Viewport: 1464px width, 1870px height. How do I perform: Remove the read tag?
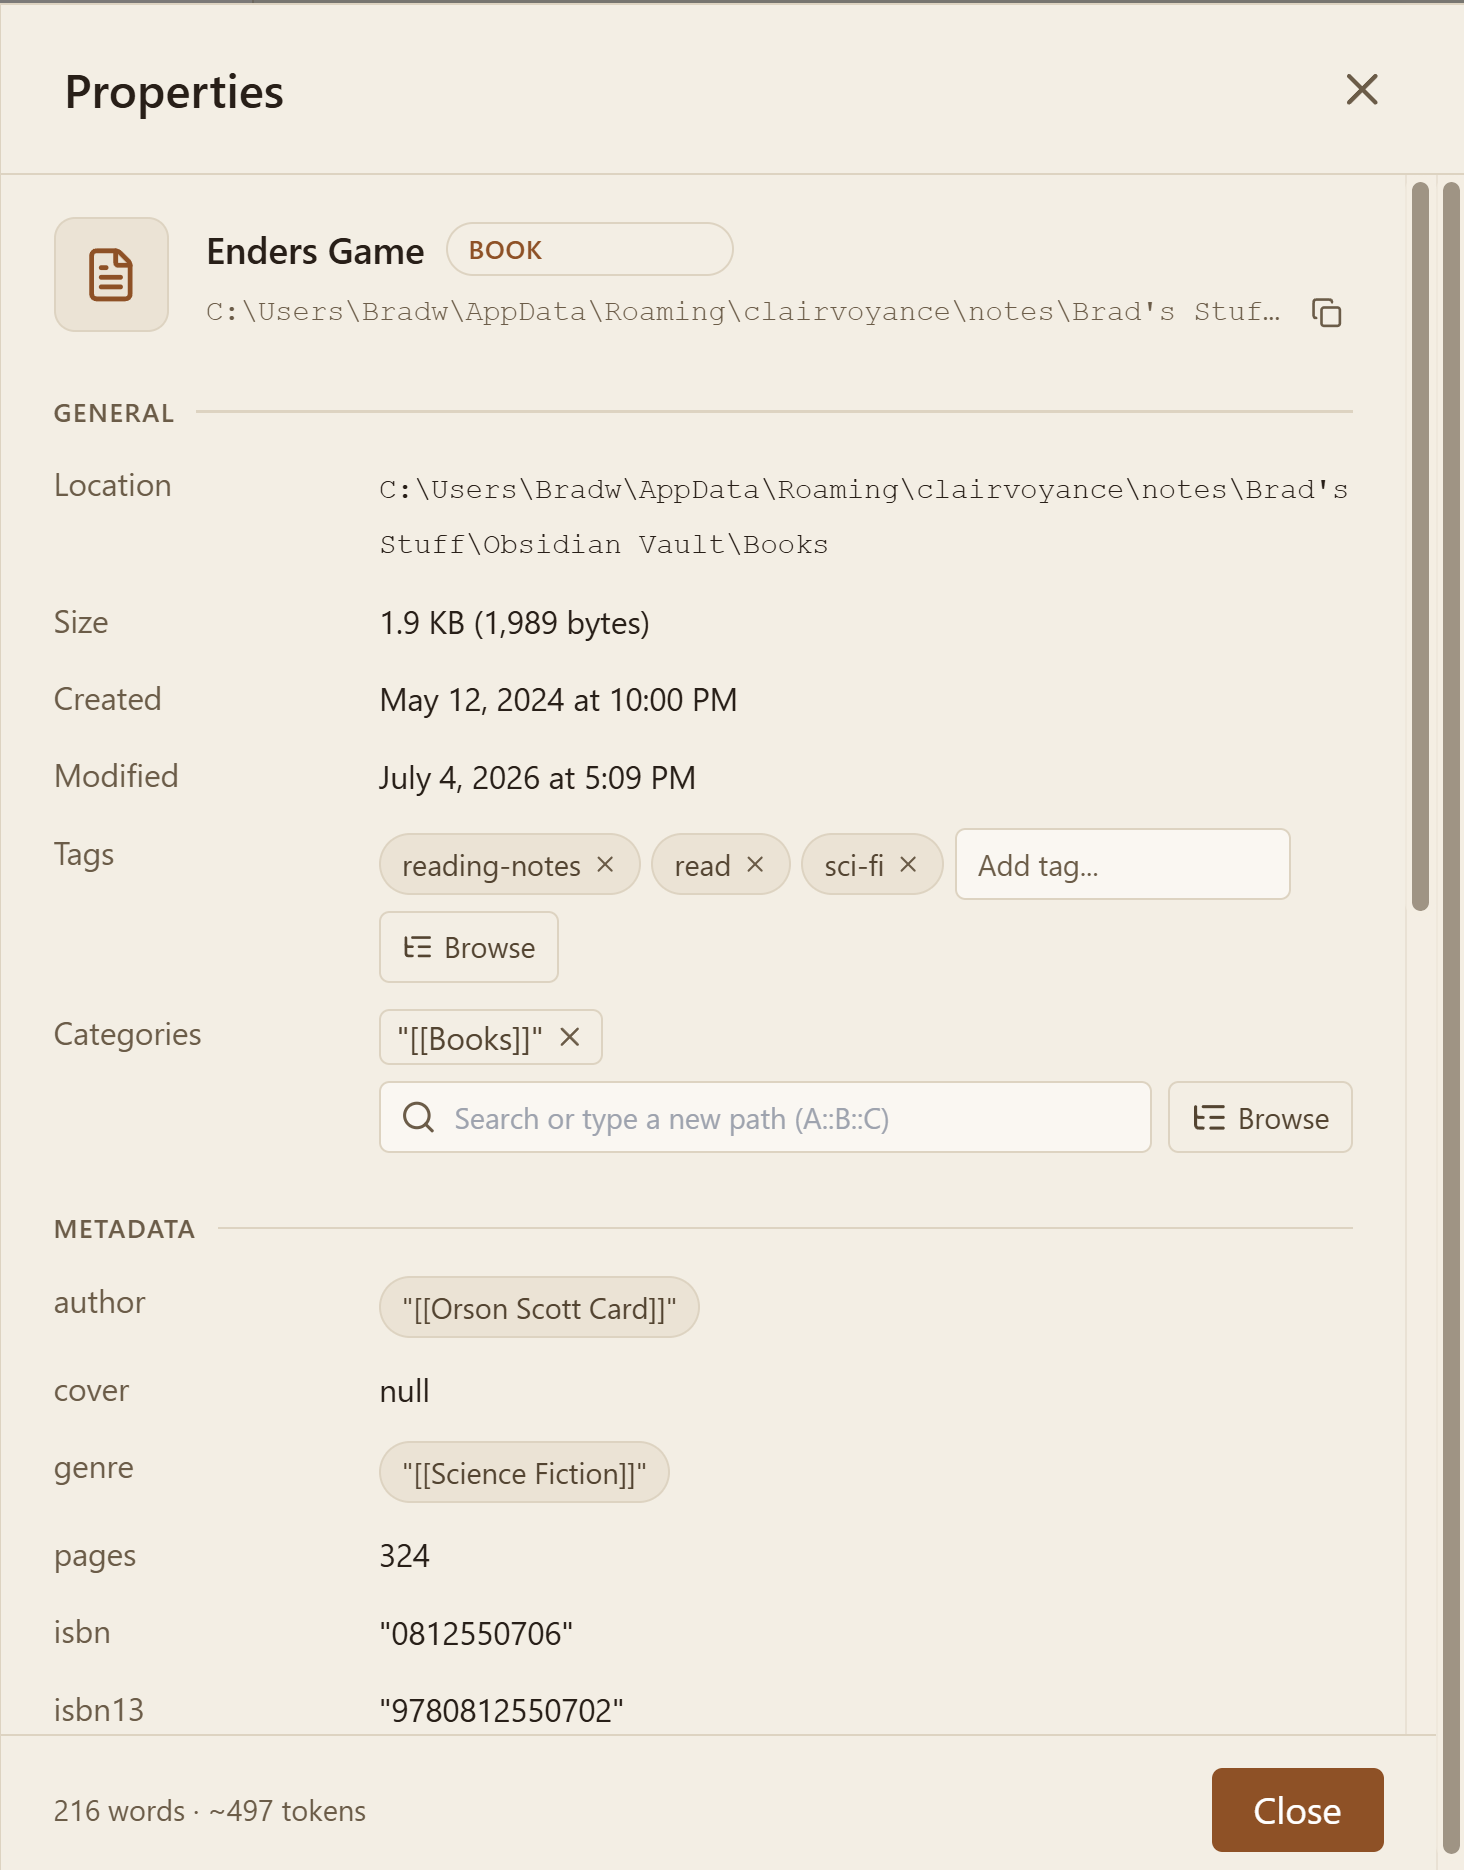[x=755, y=864]
